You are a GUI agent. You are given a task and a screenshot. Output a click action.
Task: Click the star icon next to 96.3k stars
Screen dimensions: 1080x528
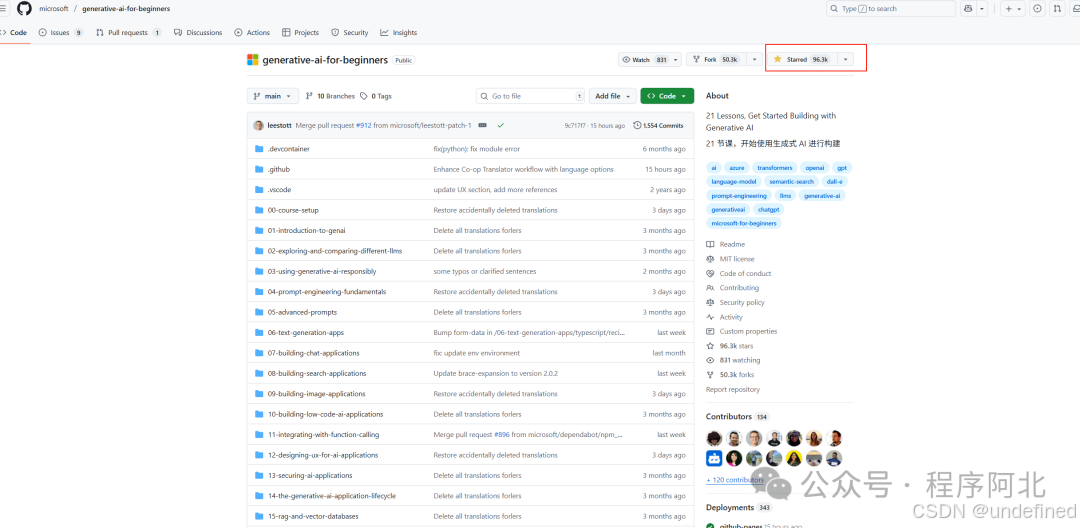pos(710,346)
